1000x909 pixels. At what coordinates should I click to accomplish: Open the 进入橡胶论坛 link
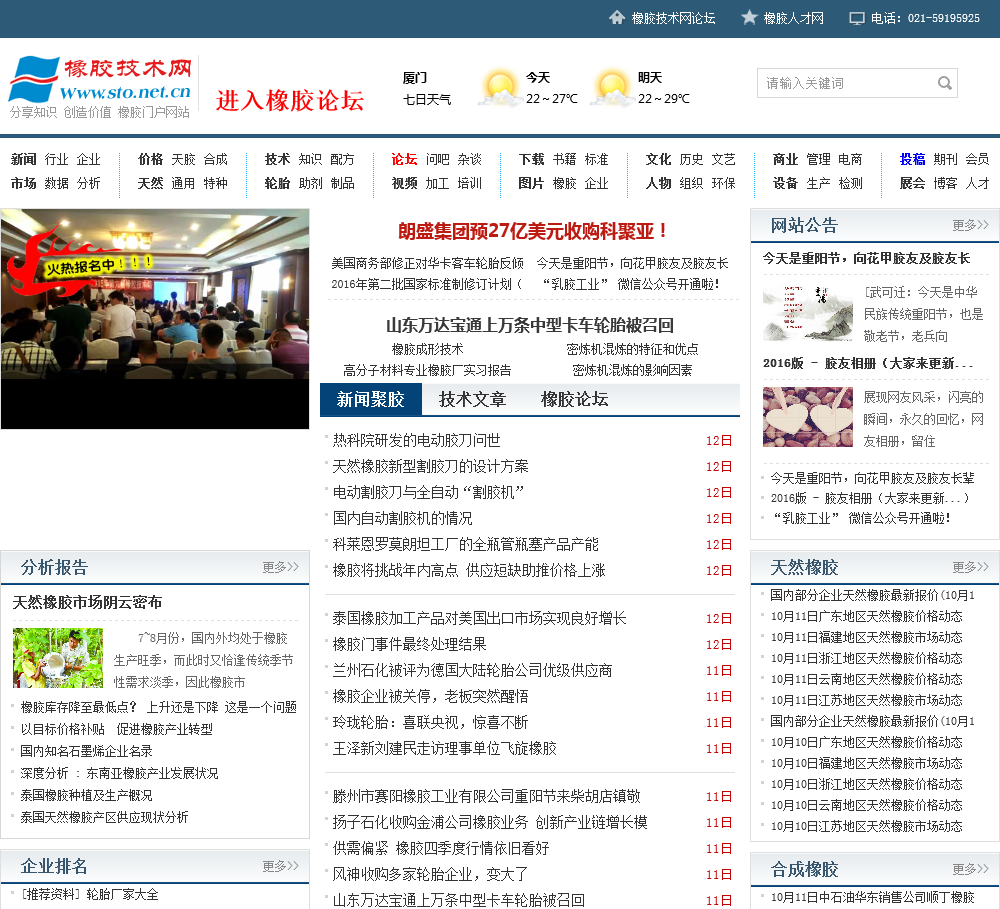(x=290, y=100)
